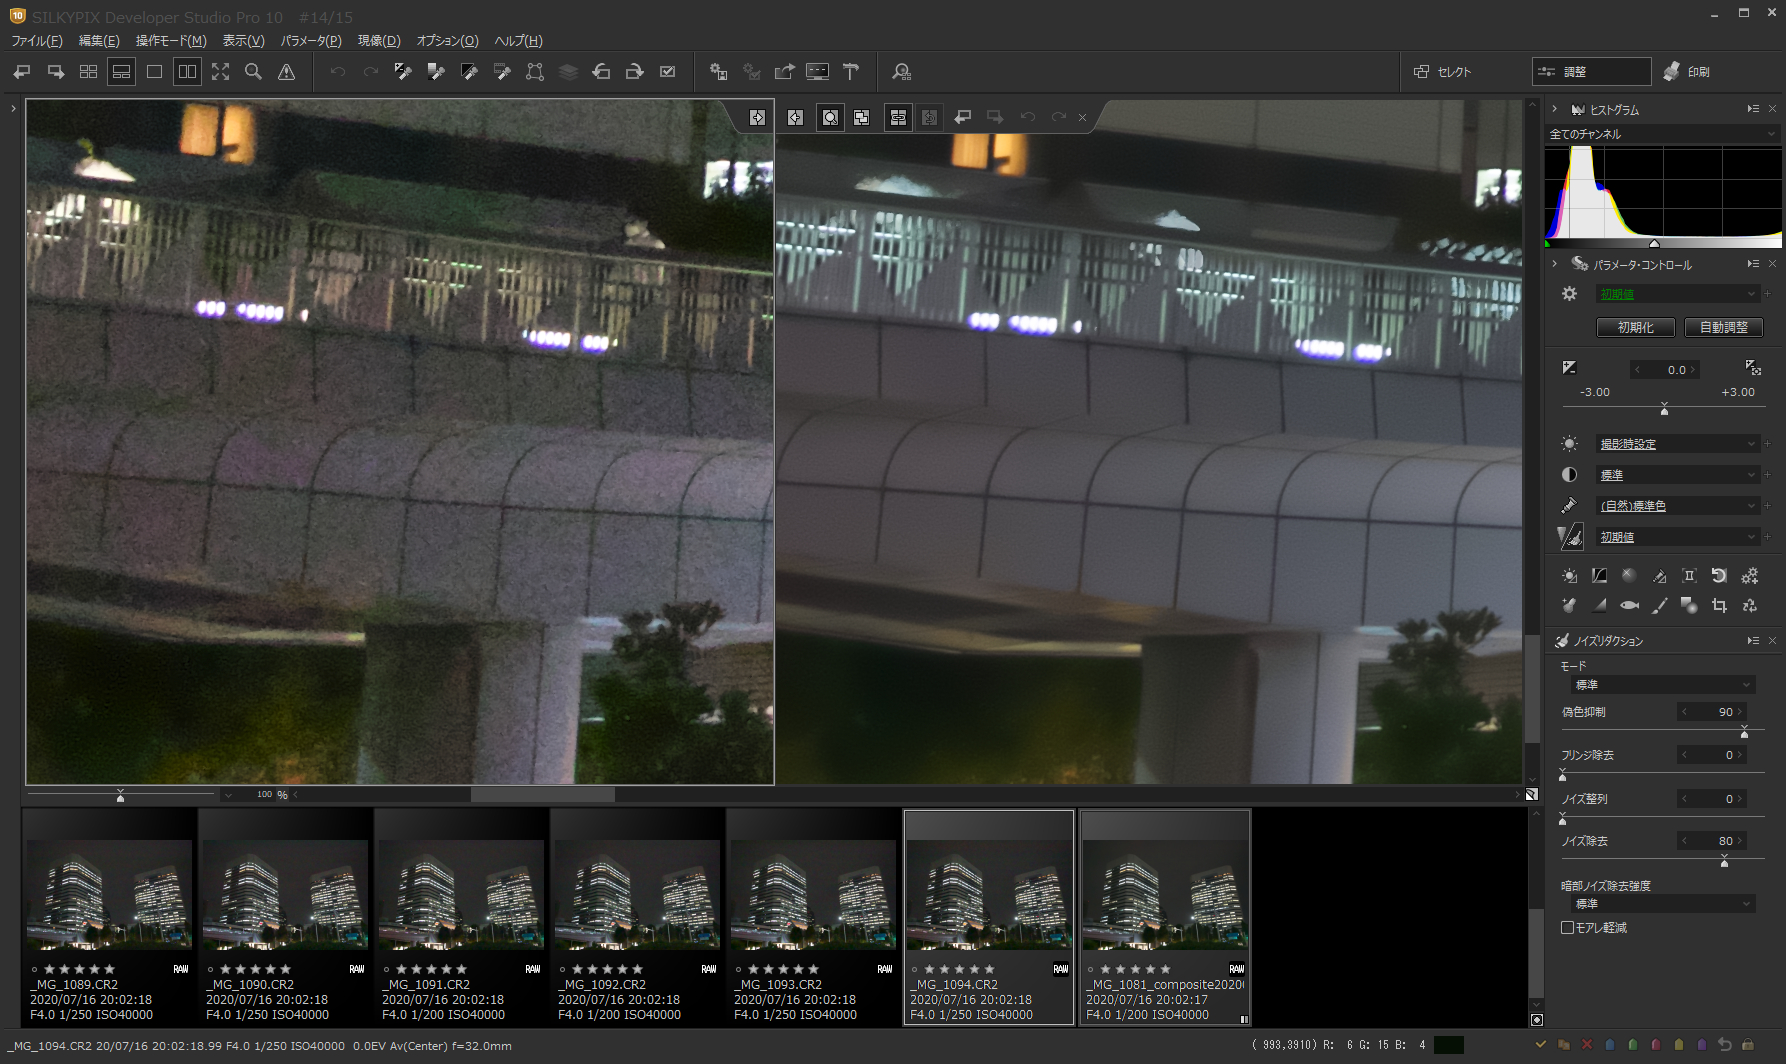
Task: Toggle the warning triangle highlight display
Action: click(286, 72)
